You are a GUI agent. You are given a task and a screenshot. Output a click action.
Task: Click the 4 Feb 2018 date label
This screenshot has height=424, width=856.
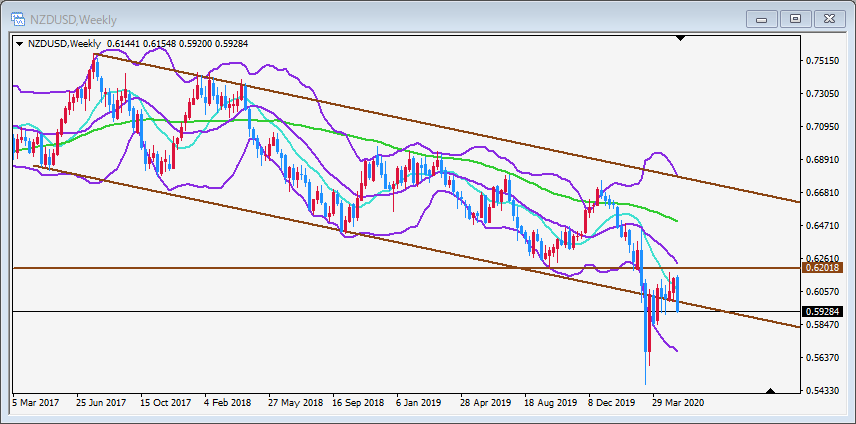click(x=228, y=403)
